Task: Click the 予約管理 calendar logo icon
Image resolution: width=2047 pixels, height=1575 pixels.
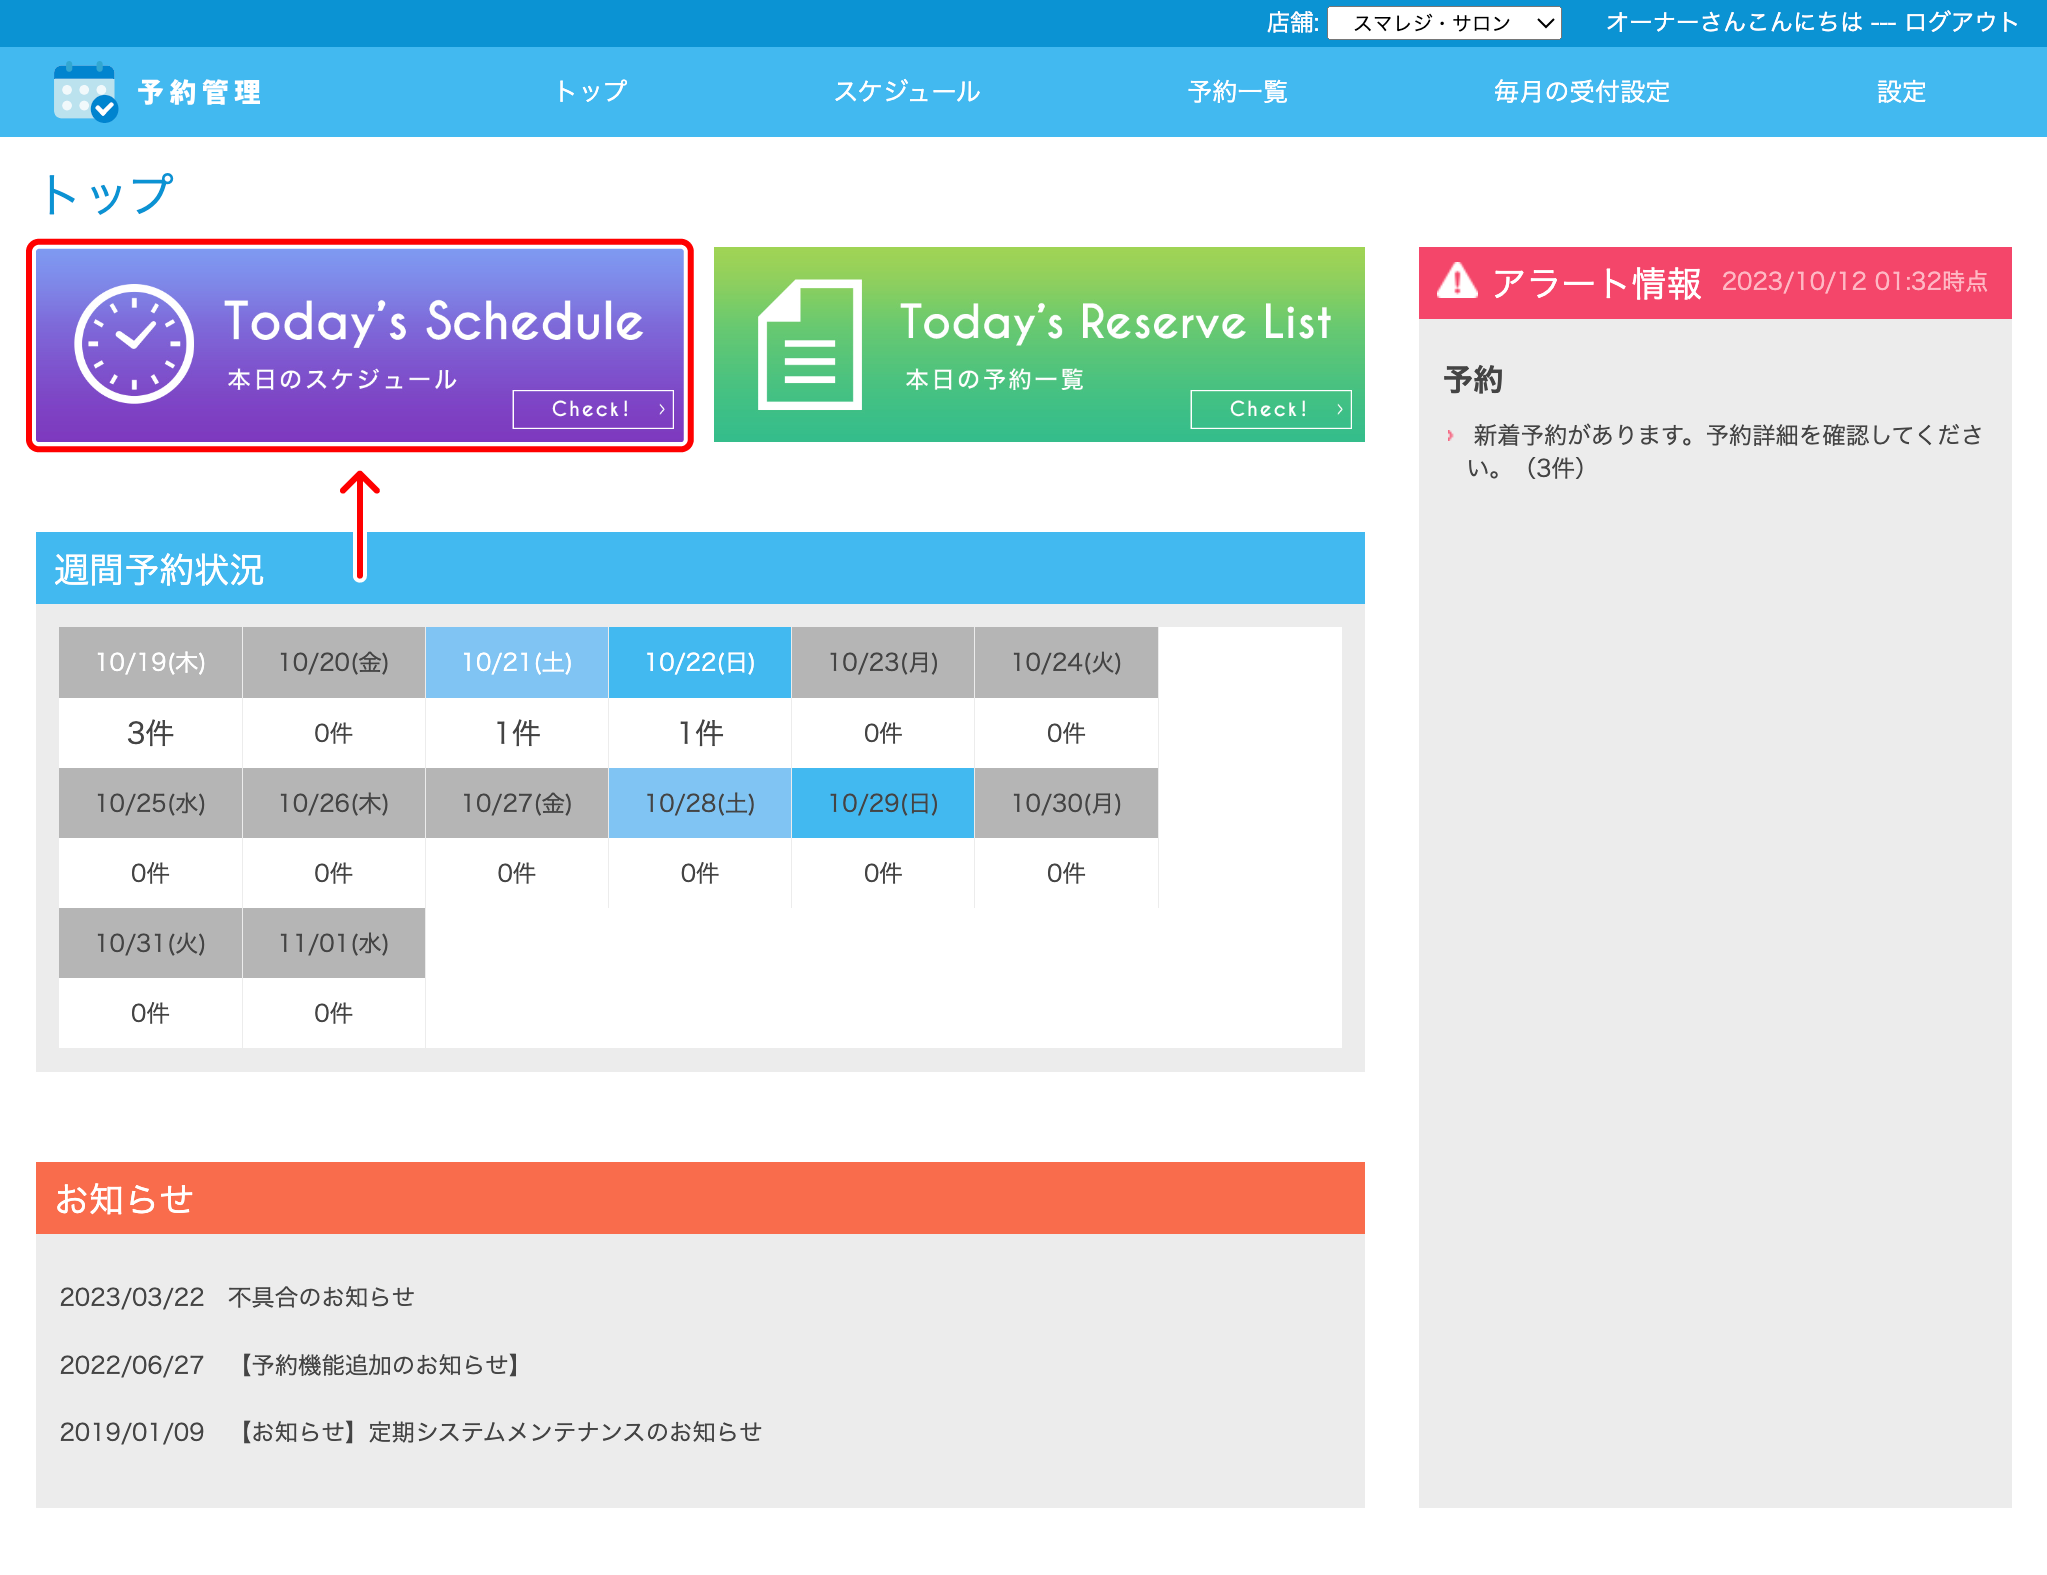Action: (85, 92)
